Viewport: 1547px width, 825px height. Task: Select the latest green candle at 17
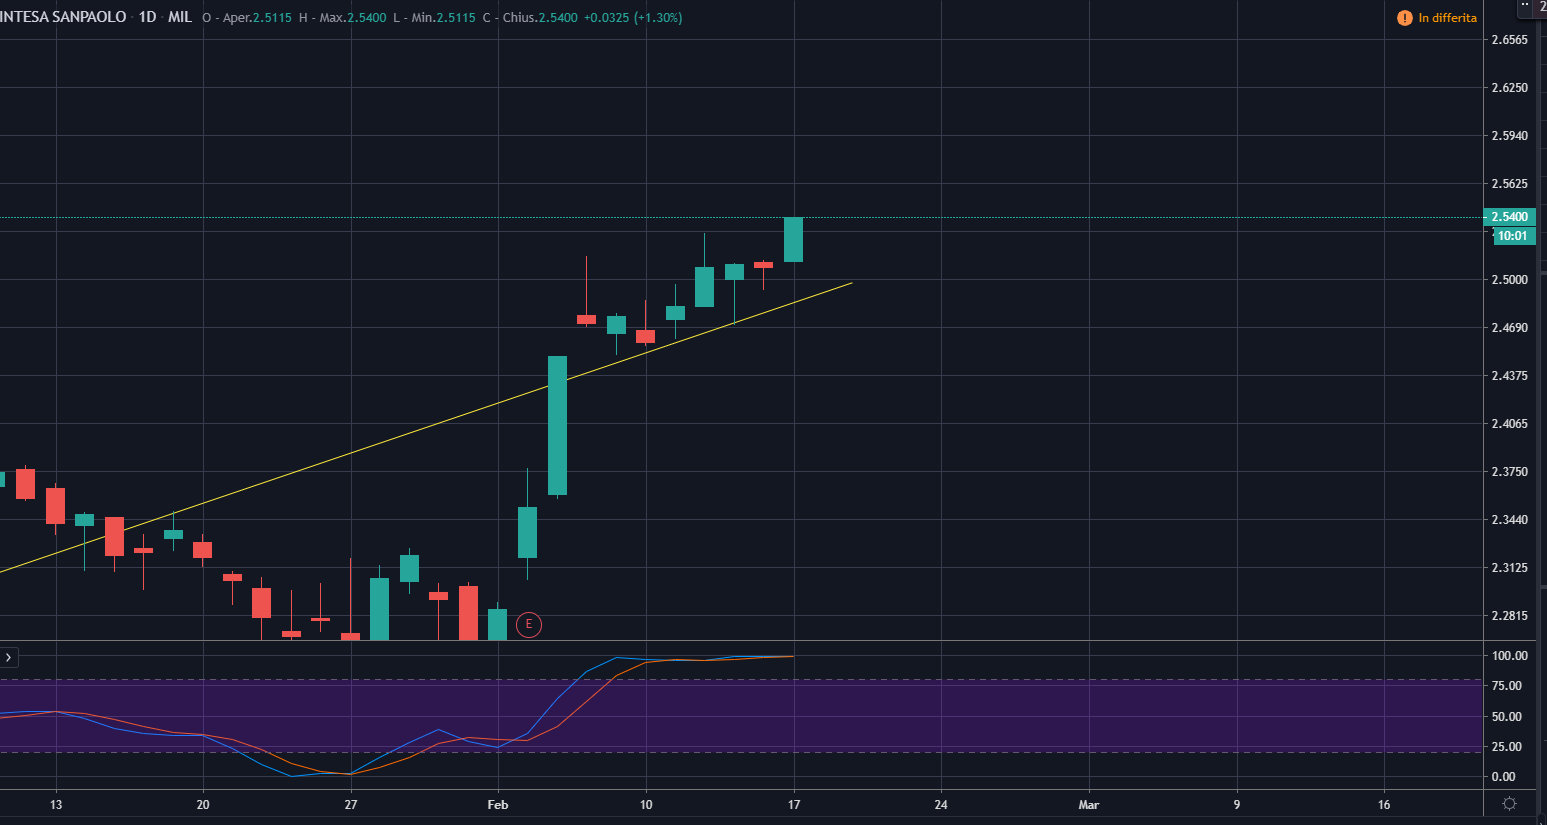click(793, 240)
